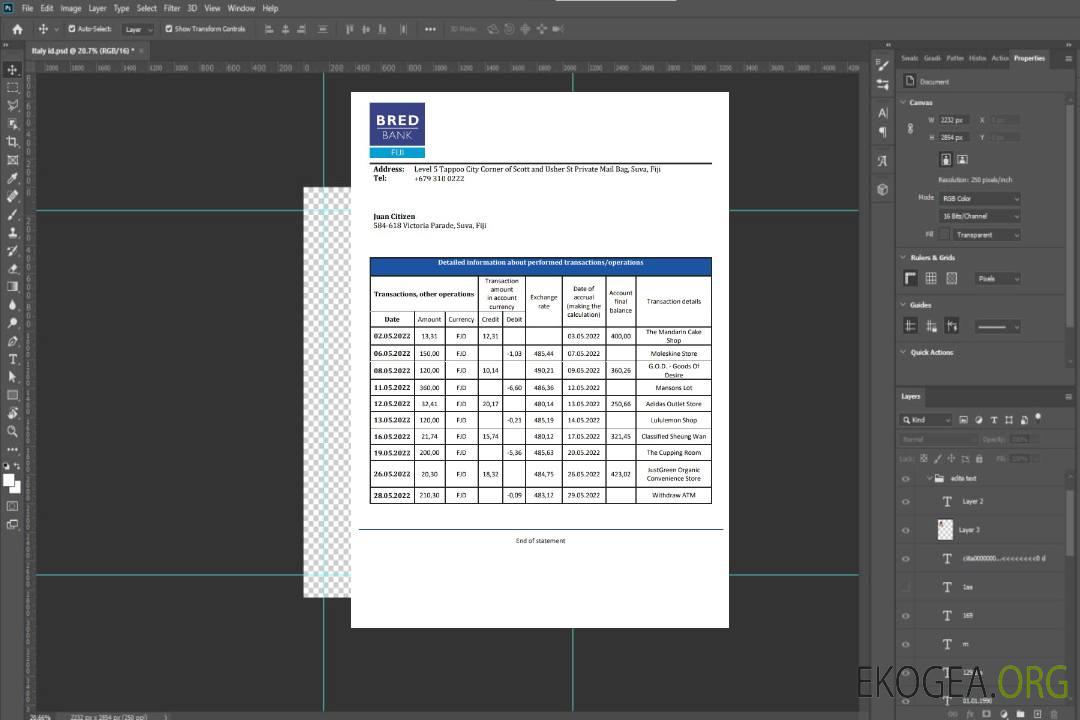Show rulers using the Rulers & Grids icon
This screenshot has height=720, width=1080.
tap(911, 278)
